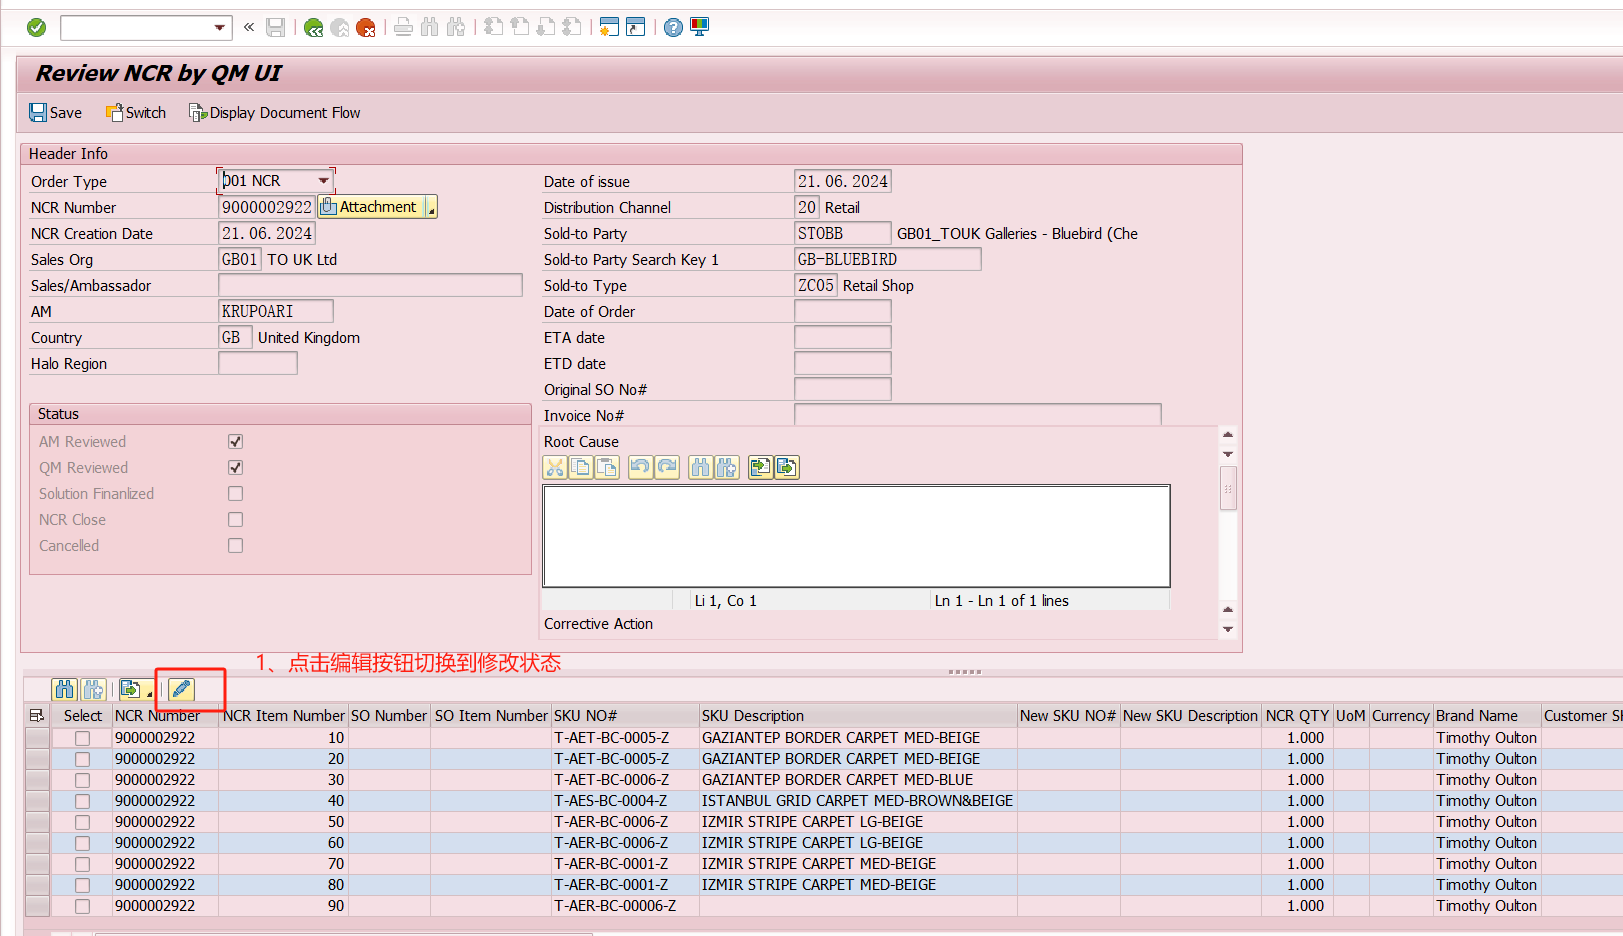1623x936 pixels.
Task: Click the green Back arrow in the toolbar
Action: click(313, 28)
